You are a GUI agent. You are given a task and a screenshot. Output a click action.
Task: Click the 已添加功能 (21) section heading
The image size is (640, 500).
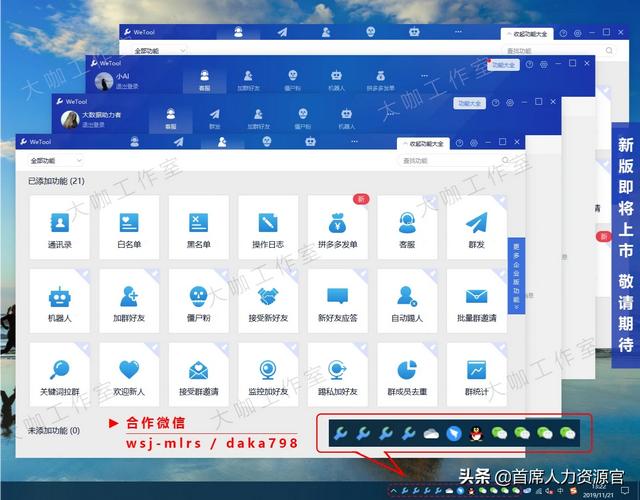[x=56, y=181]
